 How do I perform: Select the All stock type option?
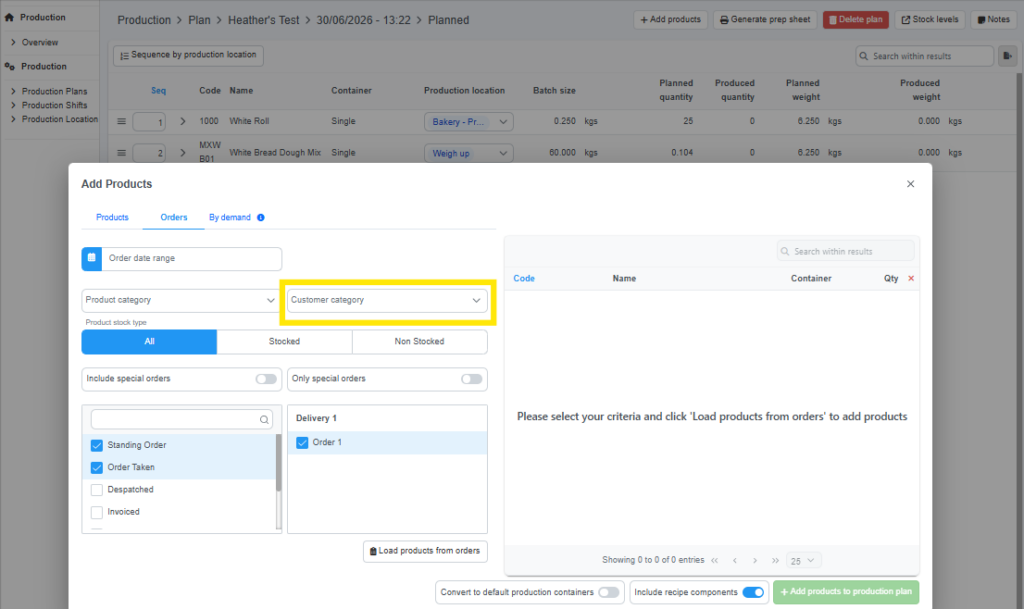pos(149,342)
